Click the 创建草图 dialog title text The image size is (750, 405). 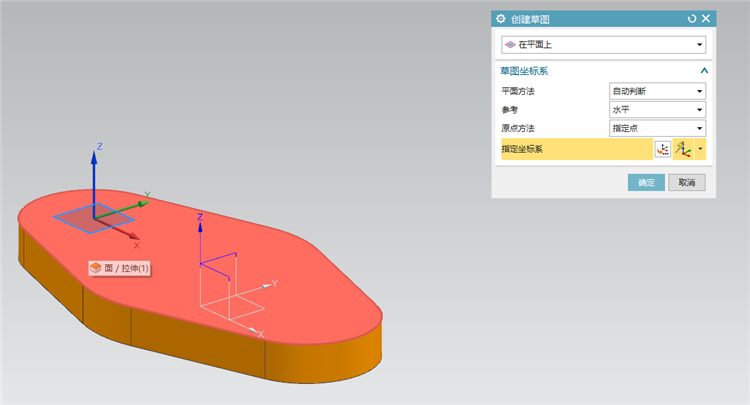tap(530, 19)
